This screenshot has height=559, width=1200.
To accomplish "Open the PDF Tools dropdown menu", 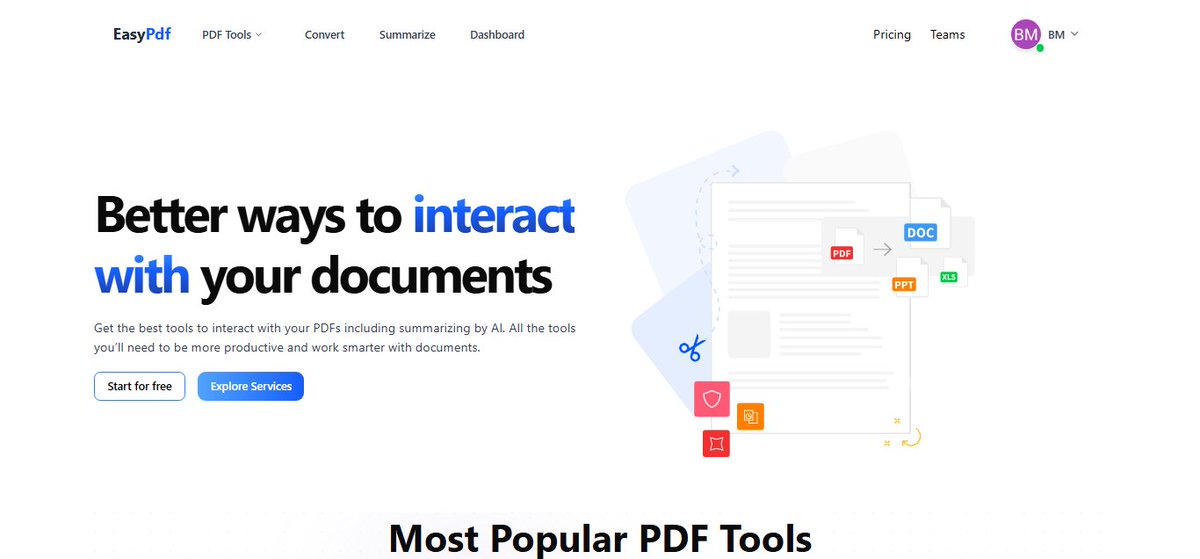I will [x=232, y=34].
